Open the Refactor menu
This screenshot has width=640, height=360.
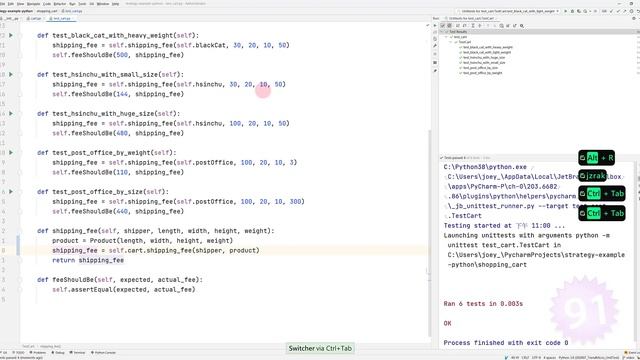(60, 4)
